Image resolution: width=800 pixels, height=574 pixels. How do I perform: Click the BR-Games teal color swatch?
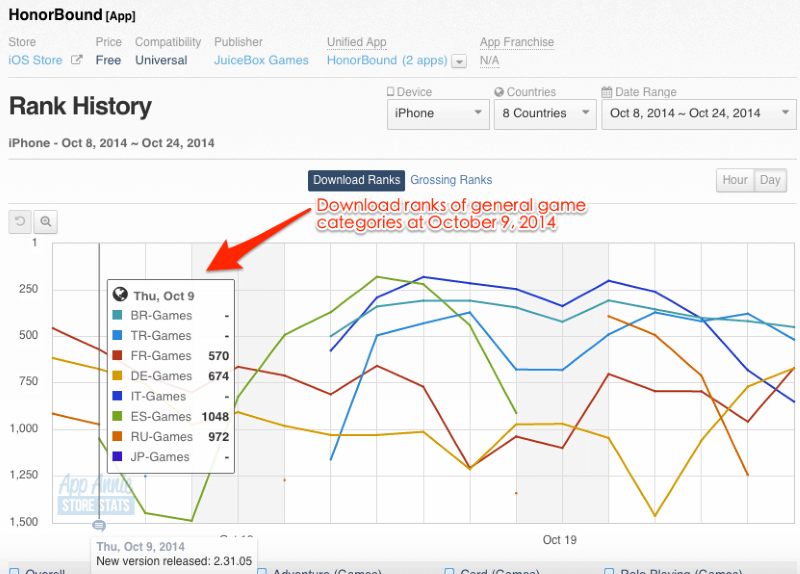(117, 315)
